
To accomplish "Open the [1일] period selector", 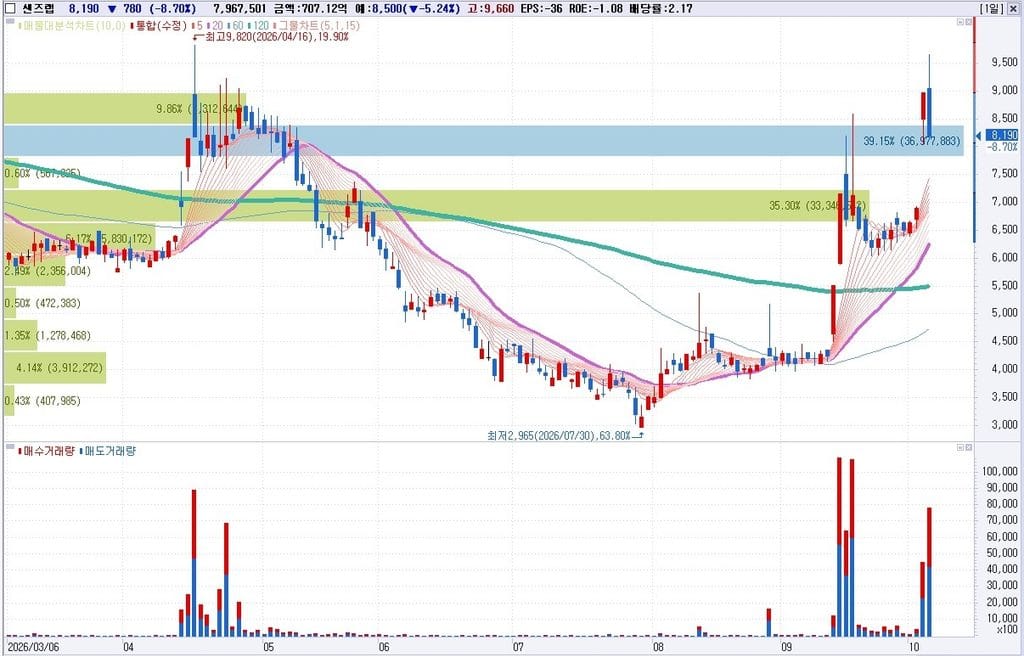I will [x=992, y=9].
